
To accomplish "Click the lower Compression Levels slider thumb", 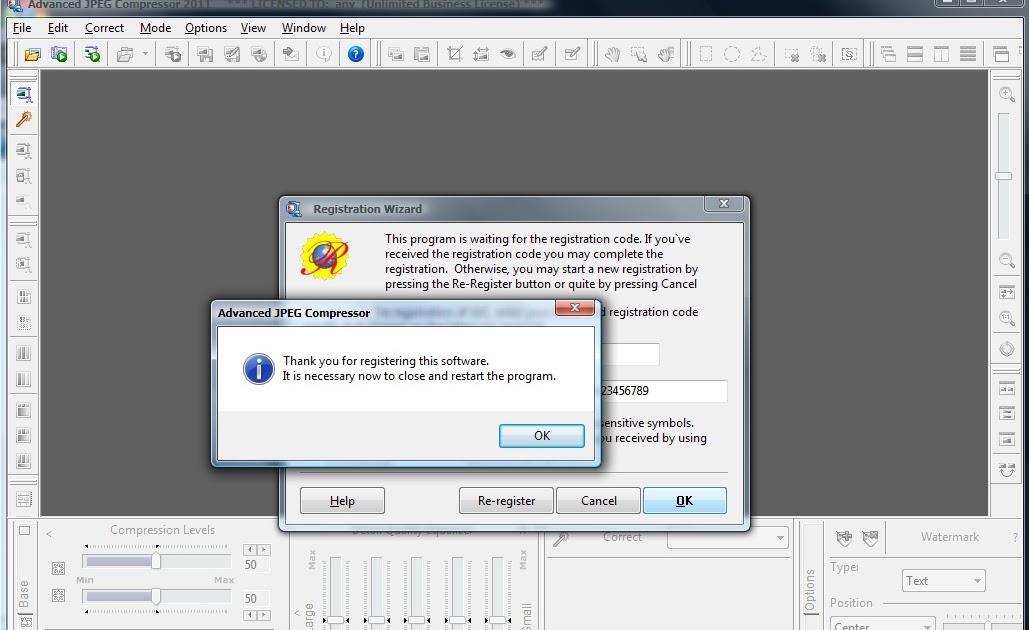I will coord(156,596).
